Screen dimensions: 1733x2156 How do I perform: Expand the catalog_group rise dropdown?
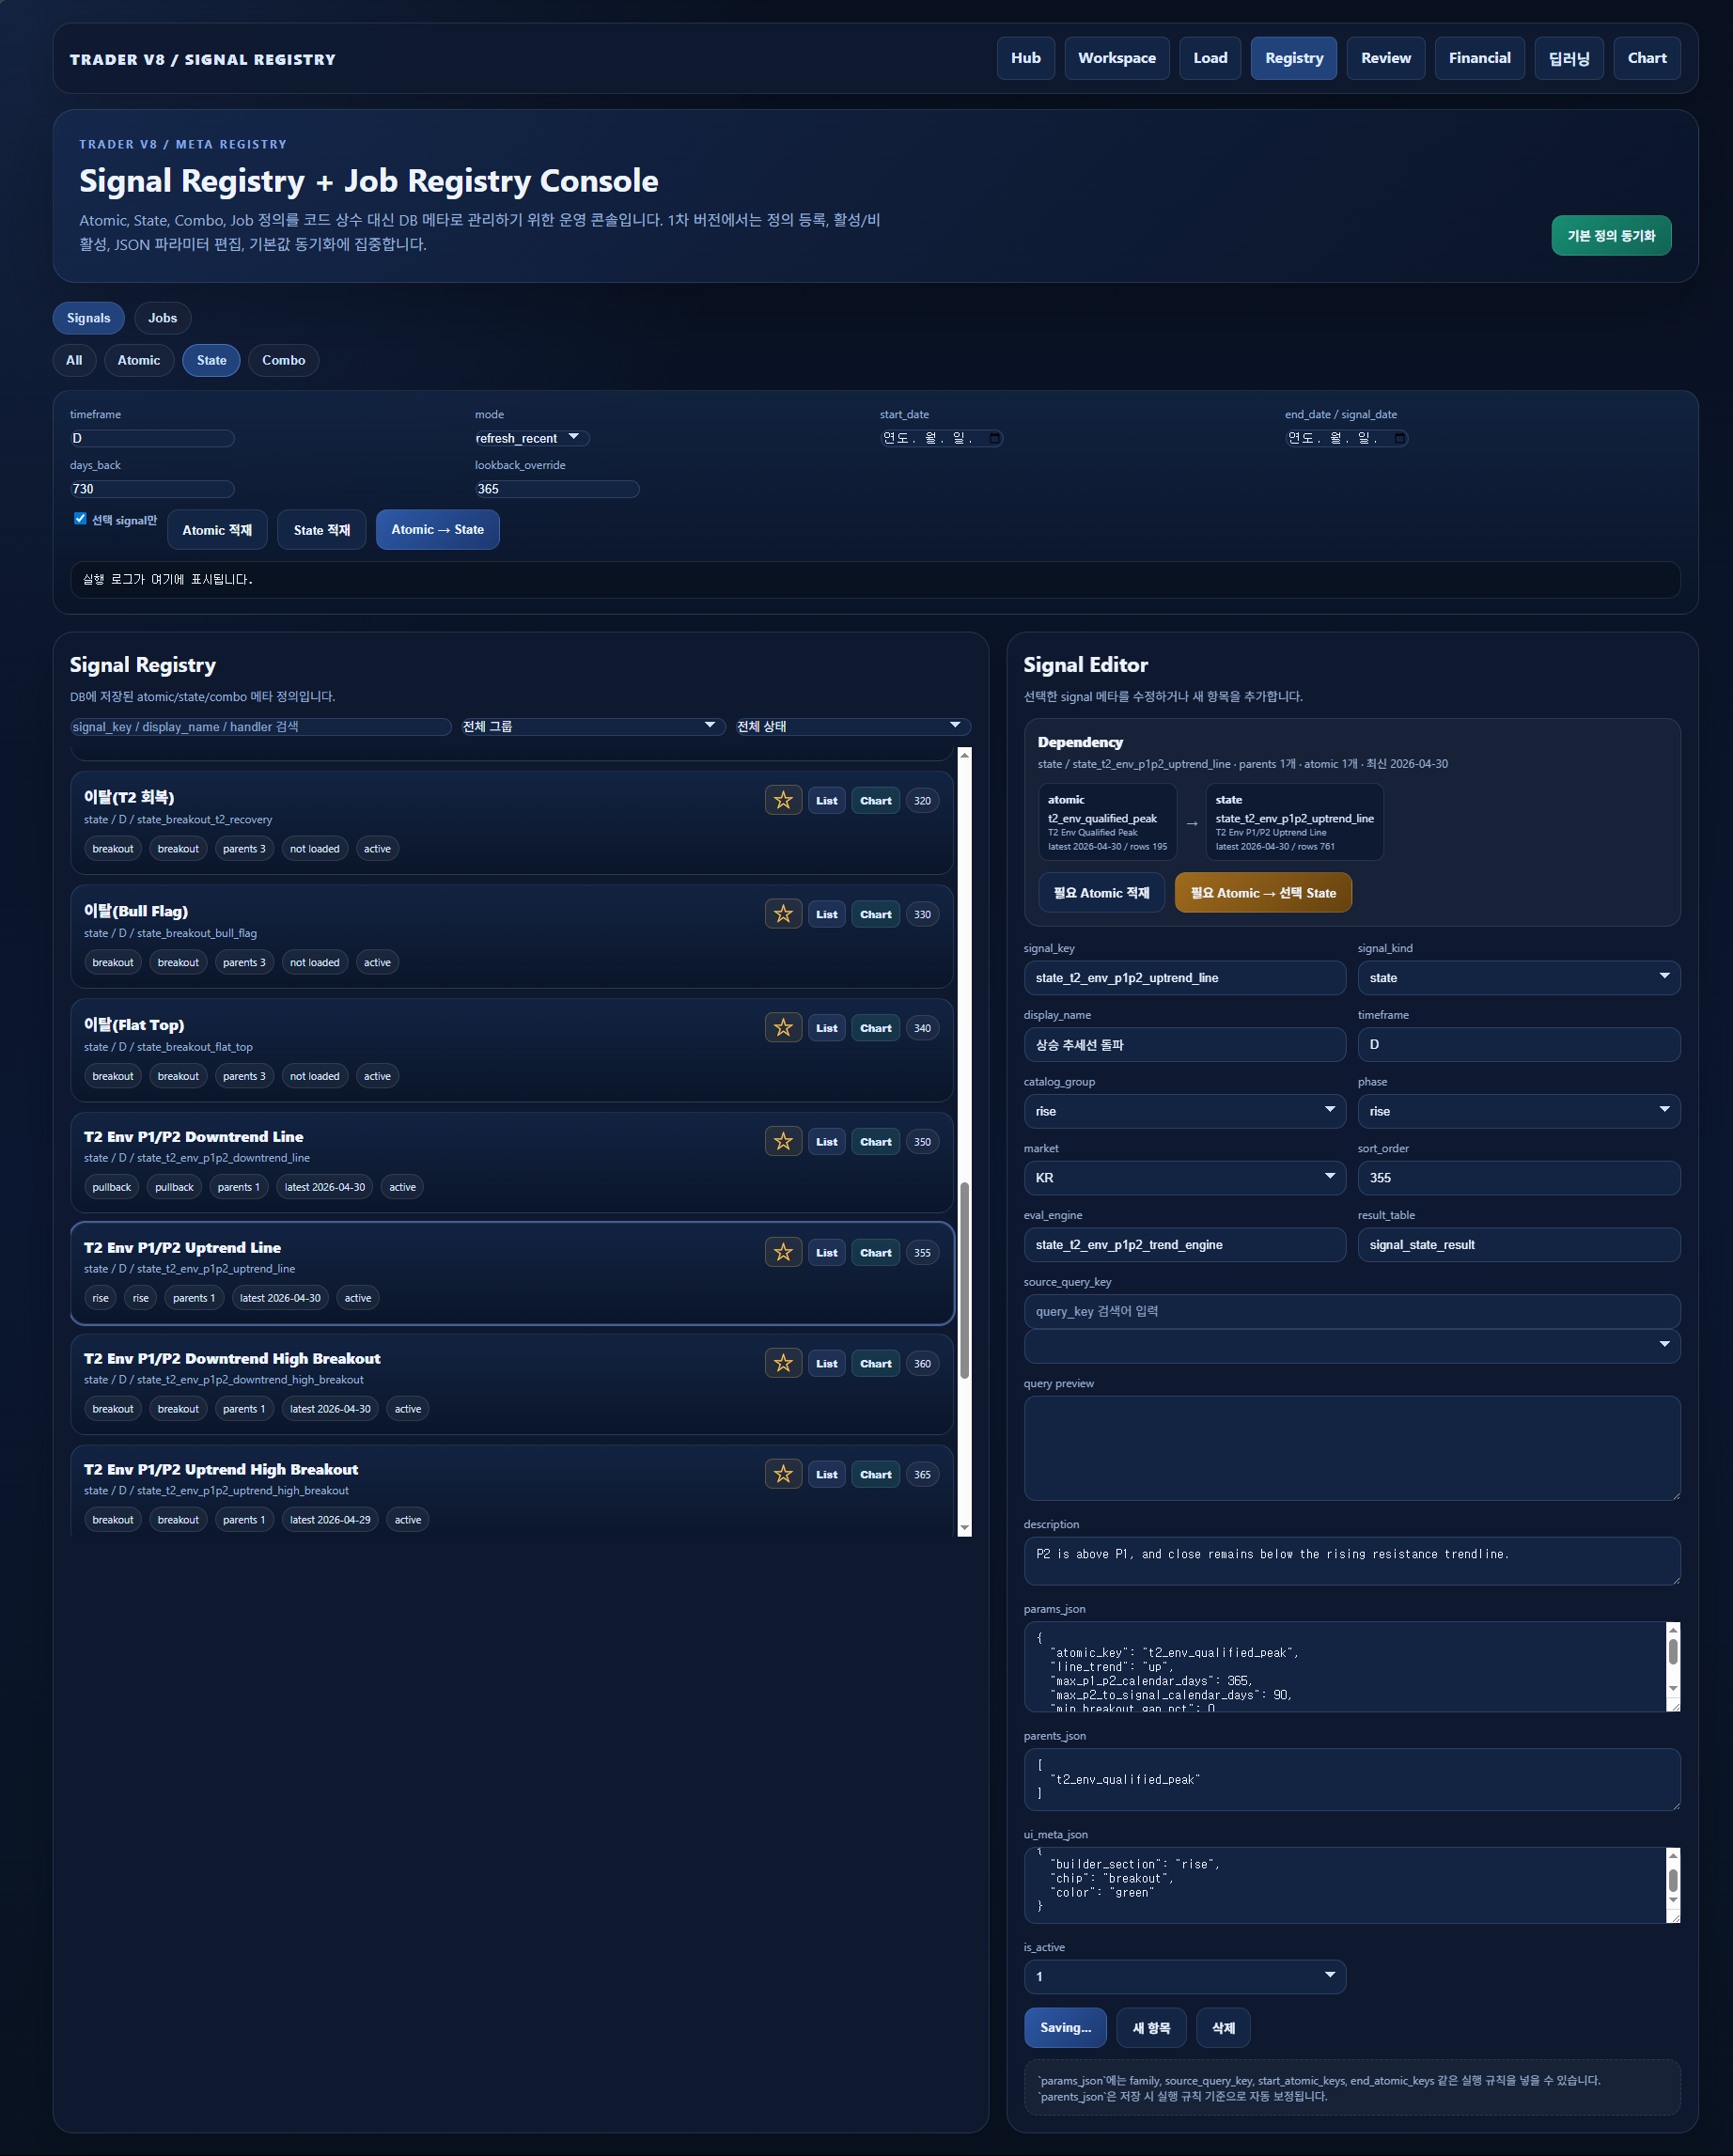coord(1184,1111)
